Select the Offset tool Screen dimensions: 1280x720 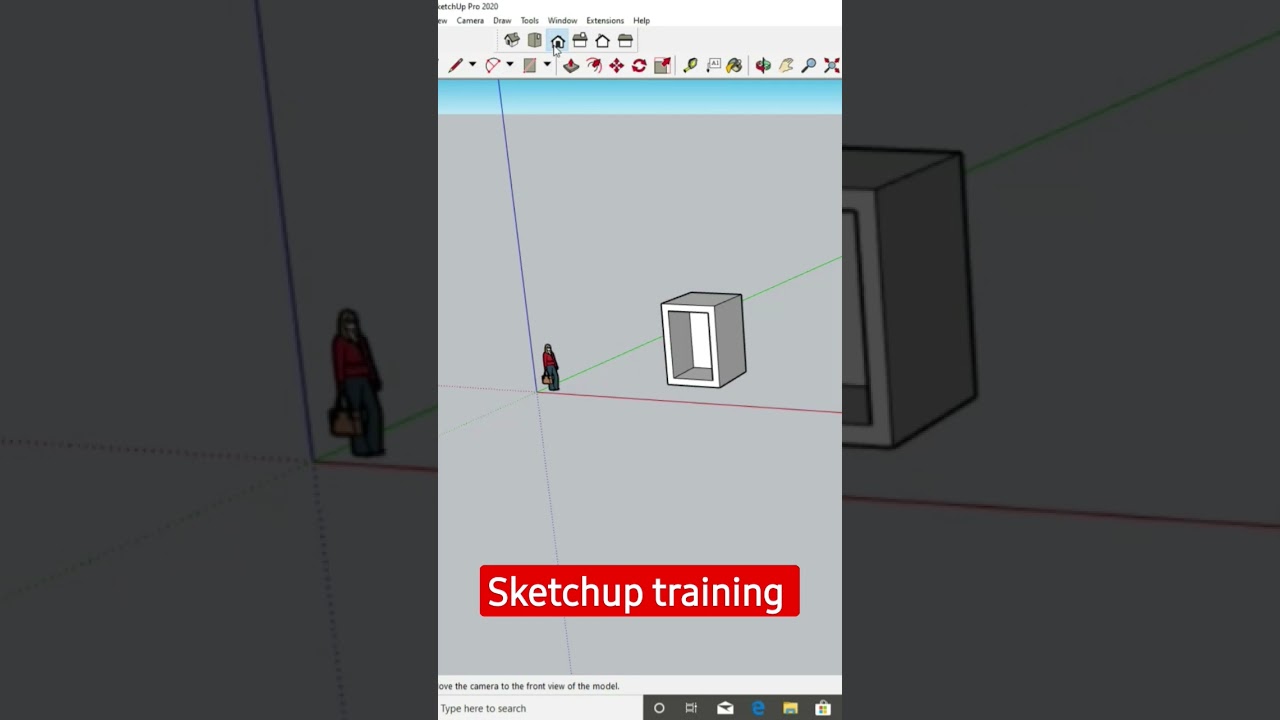pos(594,65)
